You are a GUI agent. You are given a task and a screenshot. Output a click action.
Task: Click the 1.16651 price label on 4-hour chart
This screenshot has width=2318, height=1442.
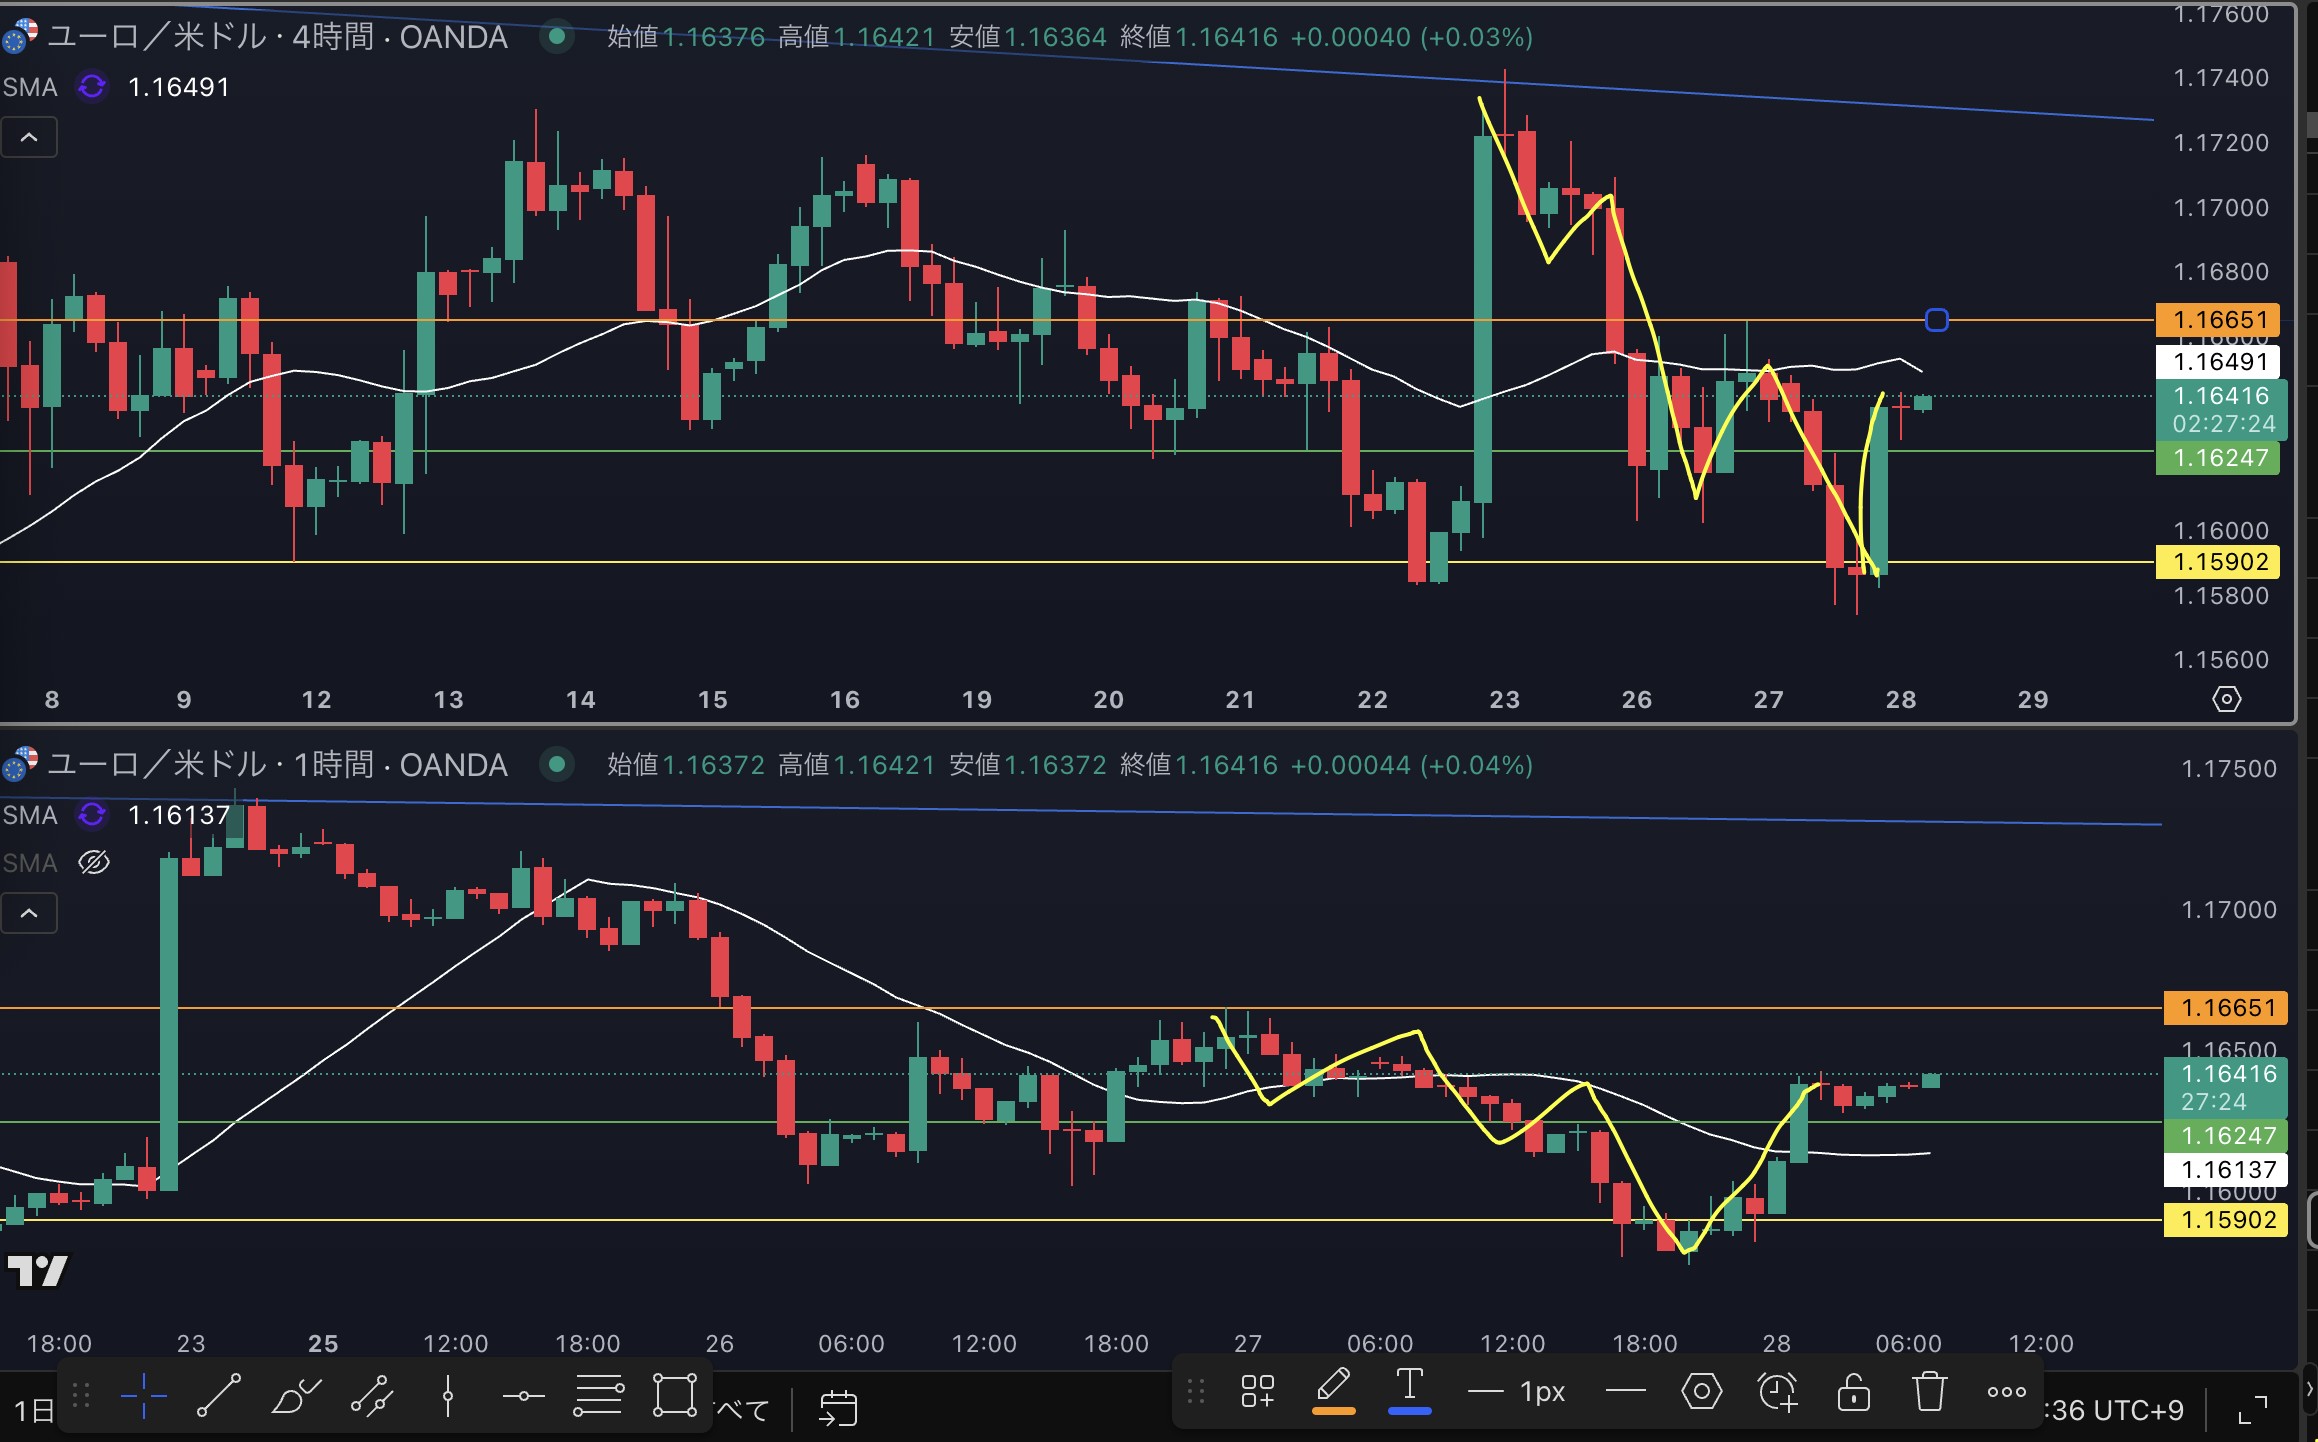(2219, 320)
